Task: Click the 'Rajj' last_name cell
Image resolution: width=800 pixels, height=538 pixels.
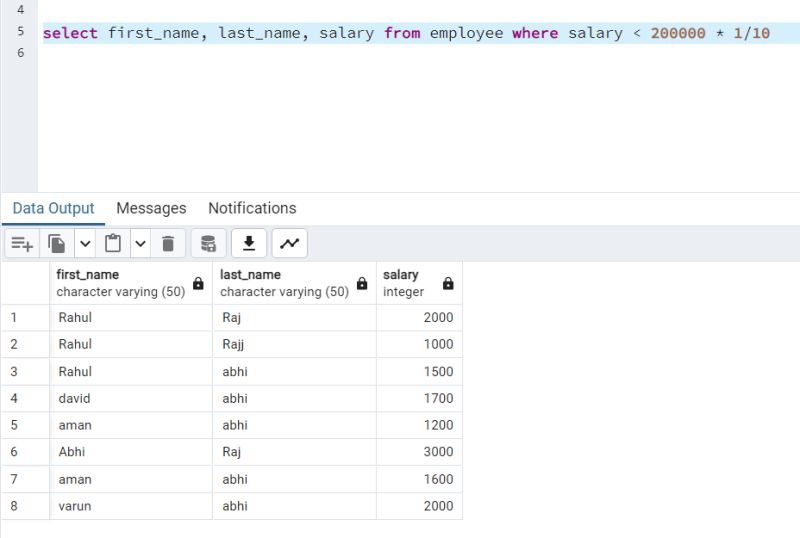Action: [294, 345]
